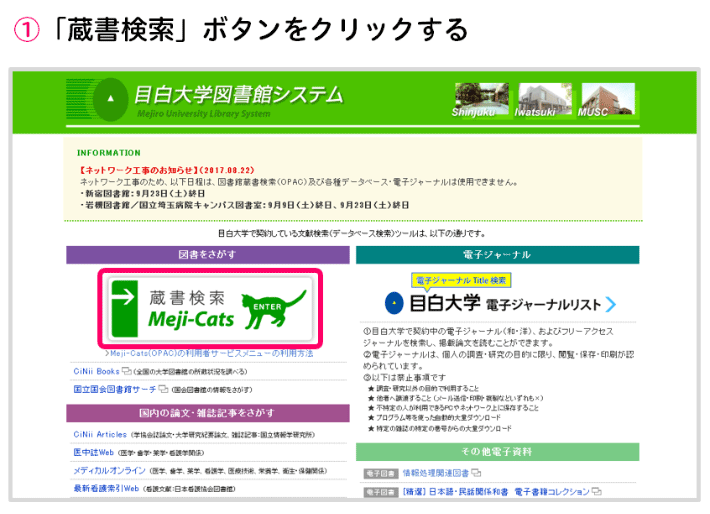Click the INFORMATION heading
Viewport: 710px width, 514px height.
coord(109,153)
